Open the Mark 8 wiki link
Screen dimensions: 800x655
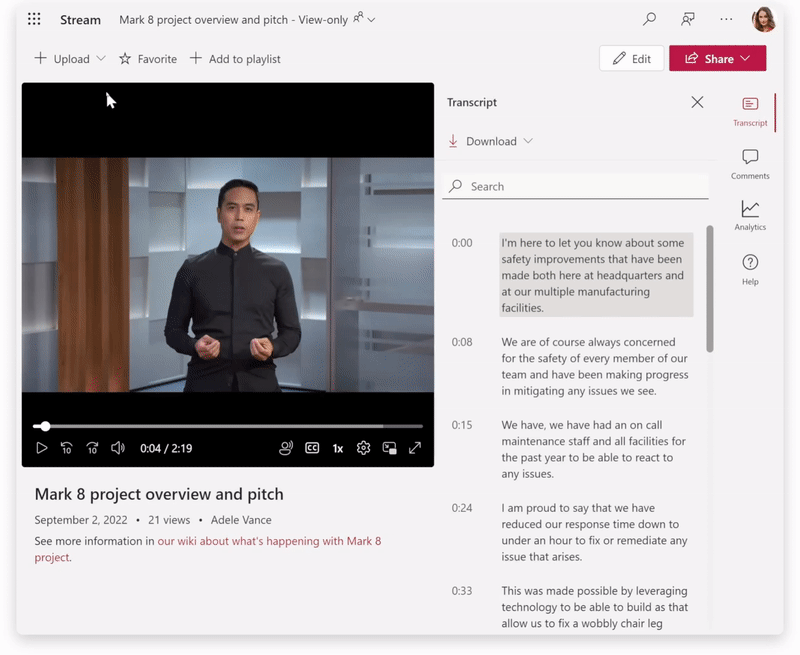(269, 541)
